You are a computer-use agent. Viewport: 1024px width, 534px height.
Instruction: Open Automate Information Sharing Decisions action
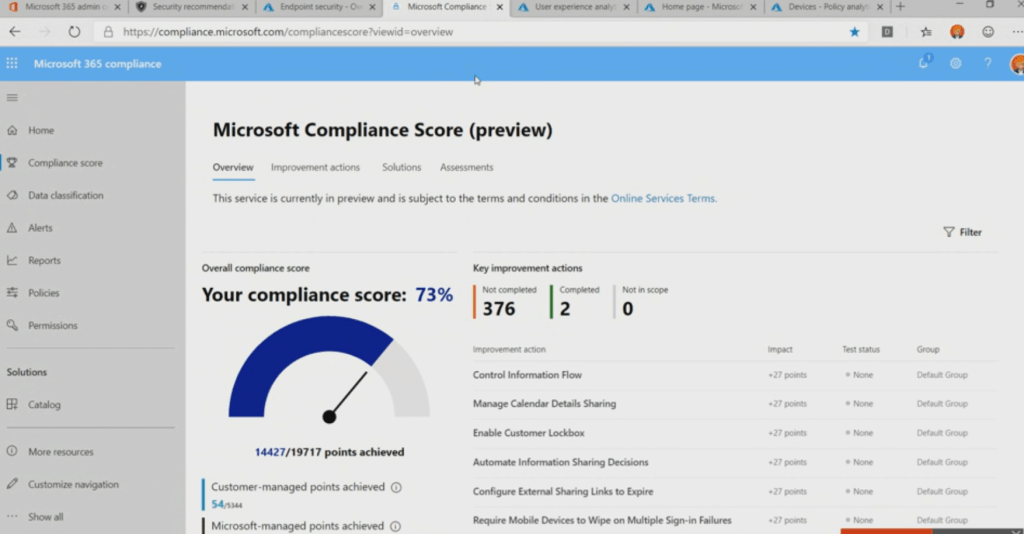(x=560, y=462)
